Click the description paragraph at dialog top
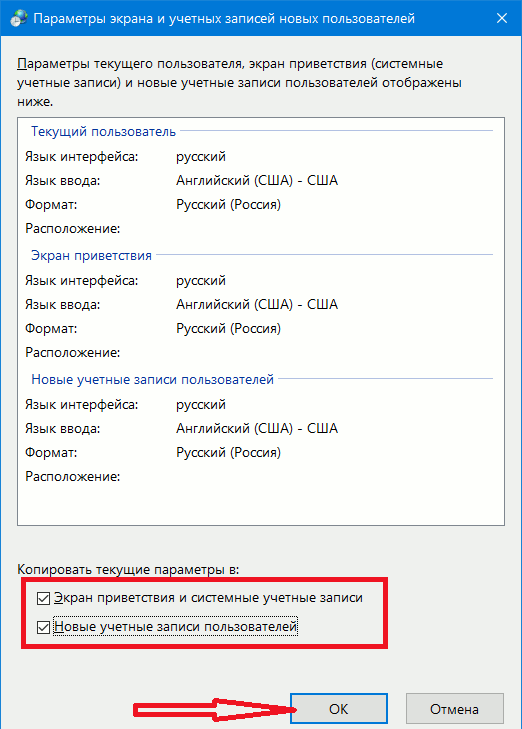Image resolution: width=522 pixels, height=729 pixels. 239,83
